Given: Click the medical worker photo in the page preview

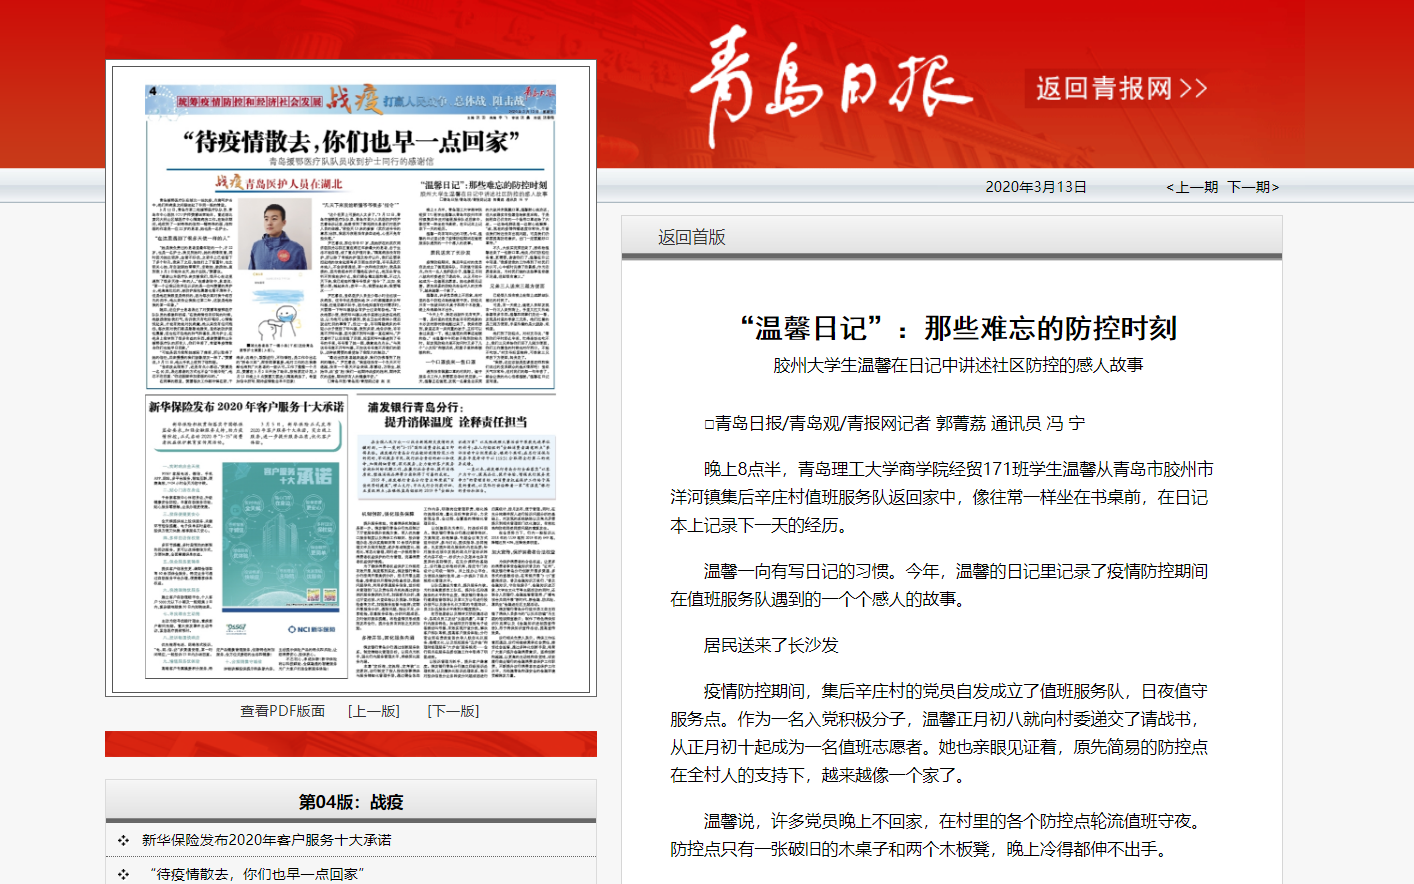Looking at the screenshot, I should coord(274,235).
